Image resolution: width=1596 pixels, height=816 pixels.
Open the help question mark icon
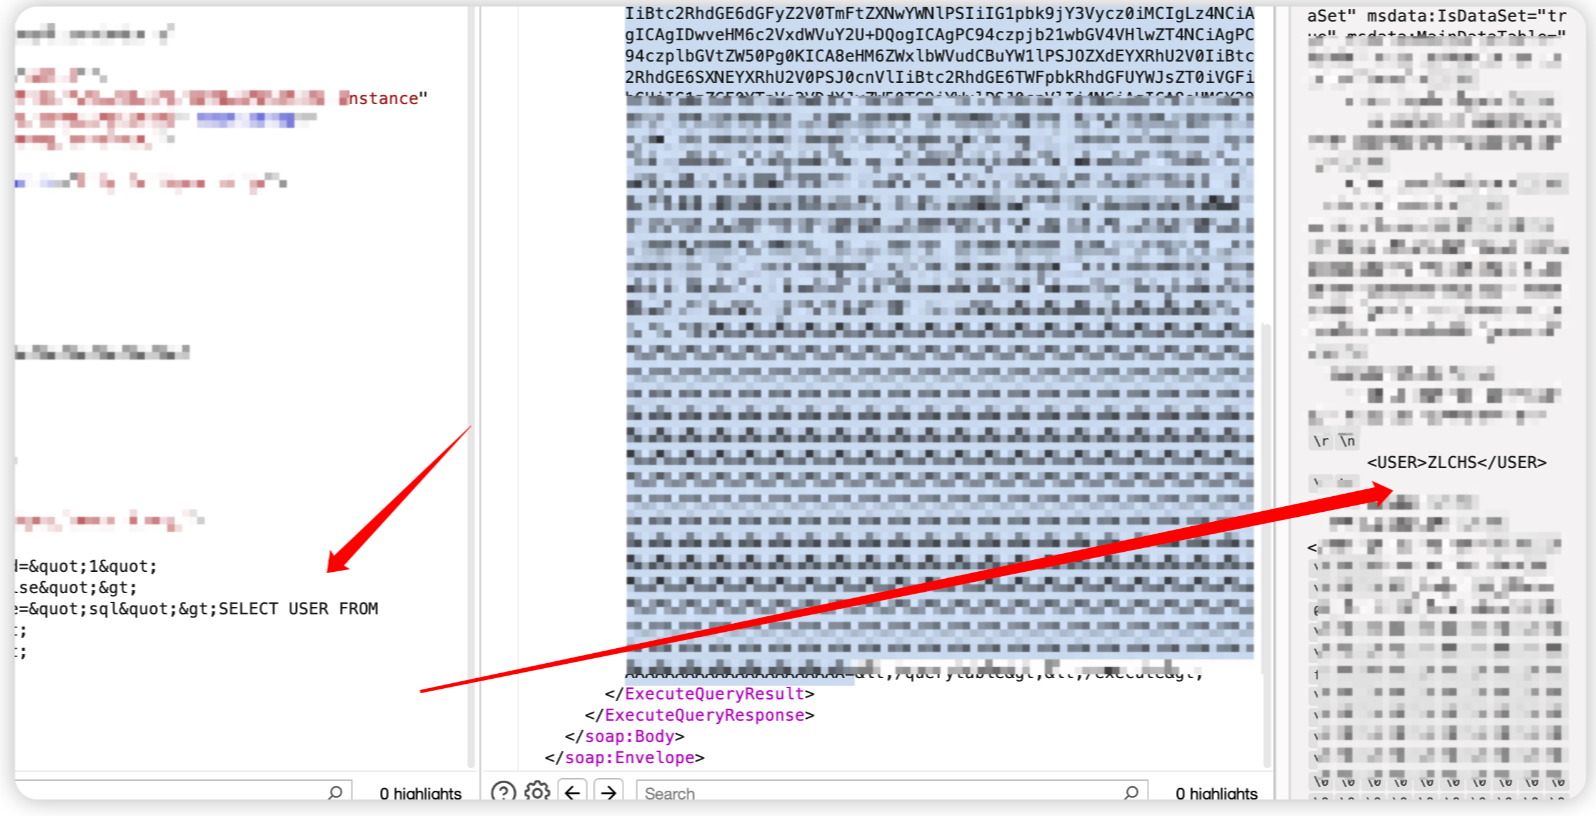point(504,792)
